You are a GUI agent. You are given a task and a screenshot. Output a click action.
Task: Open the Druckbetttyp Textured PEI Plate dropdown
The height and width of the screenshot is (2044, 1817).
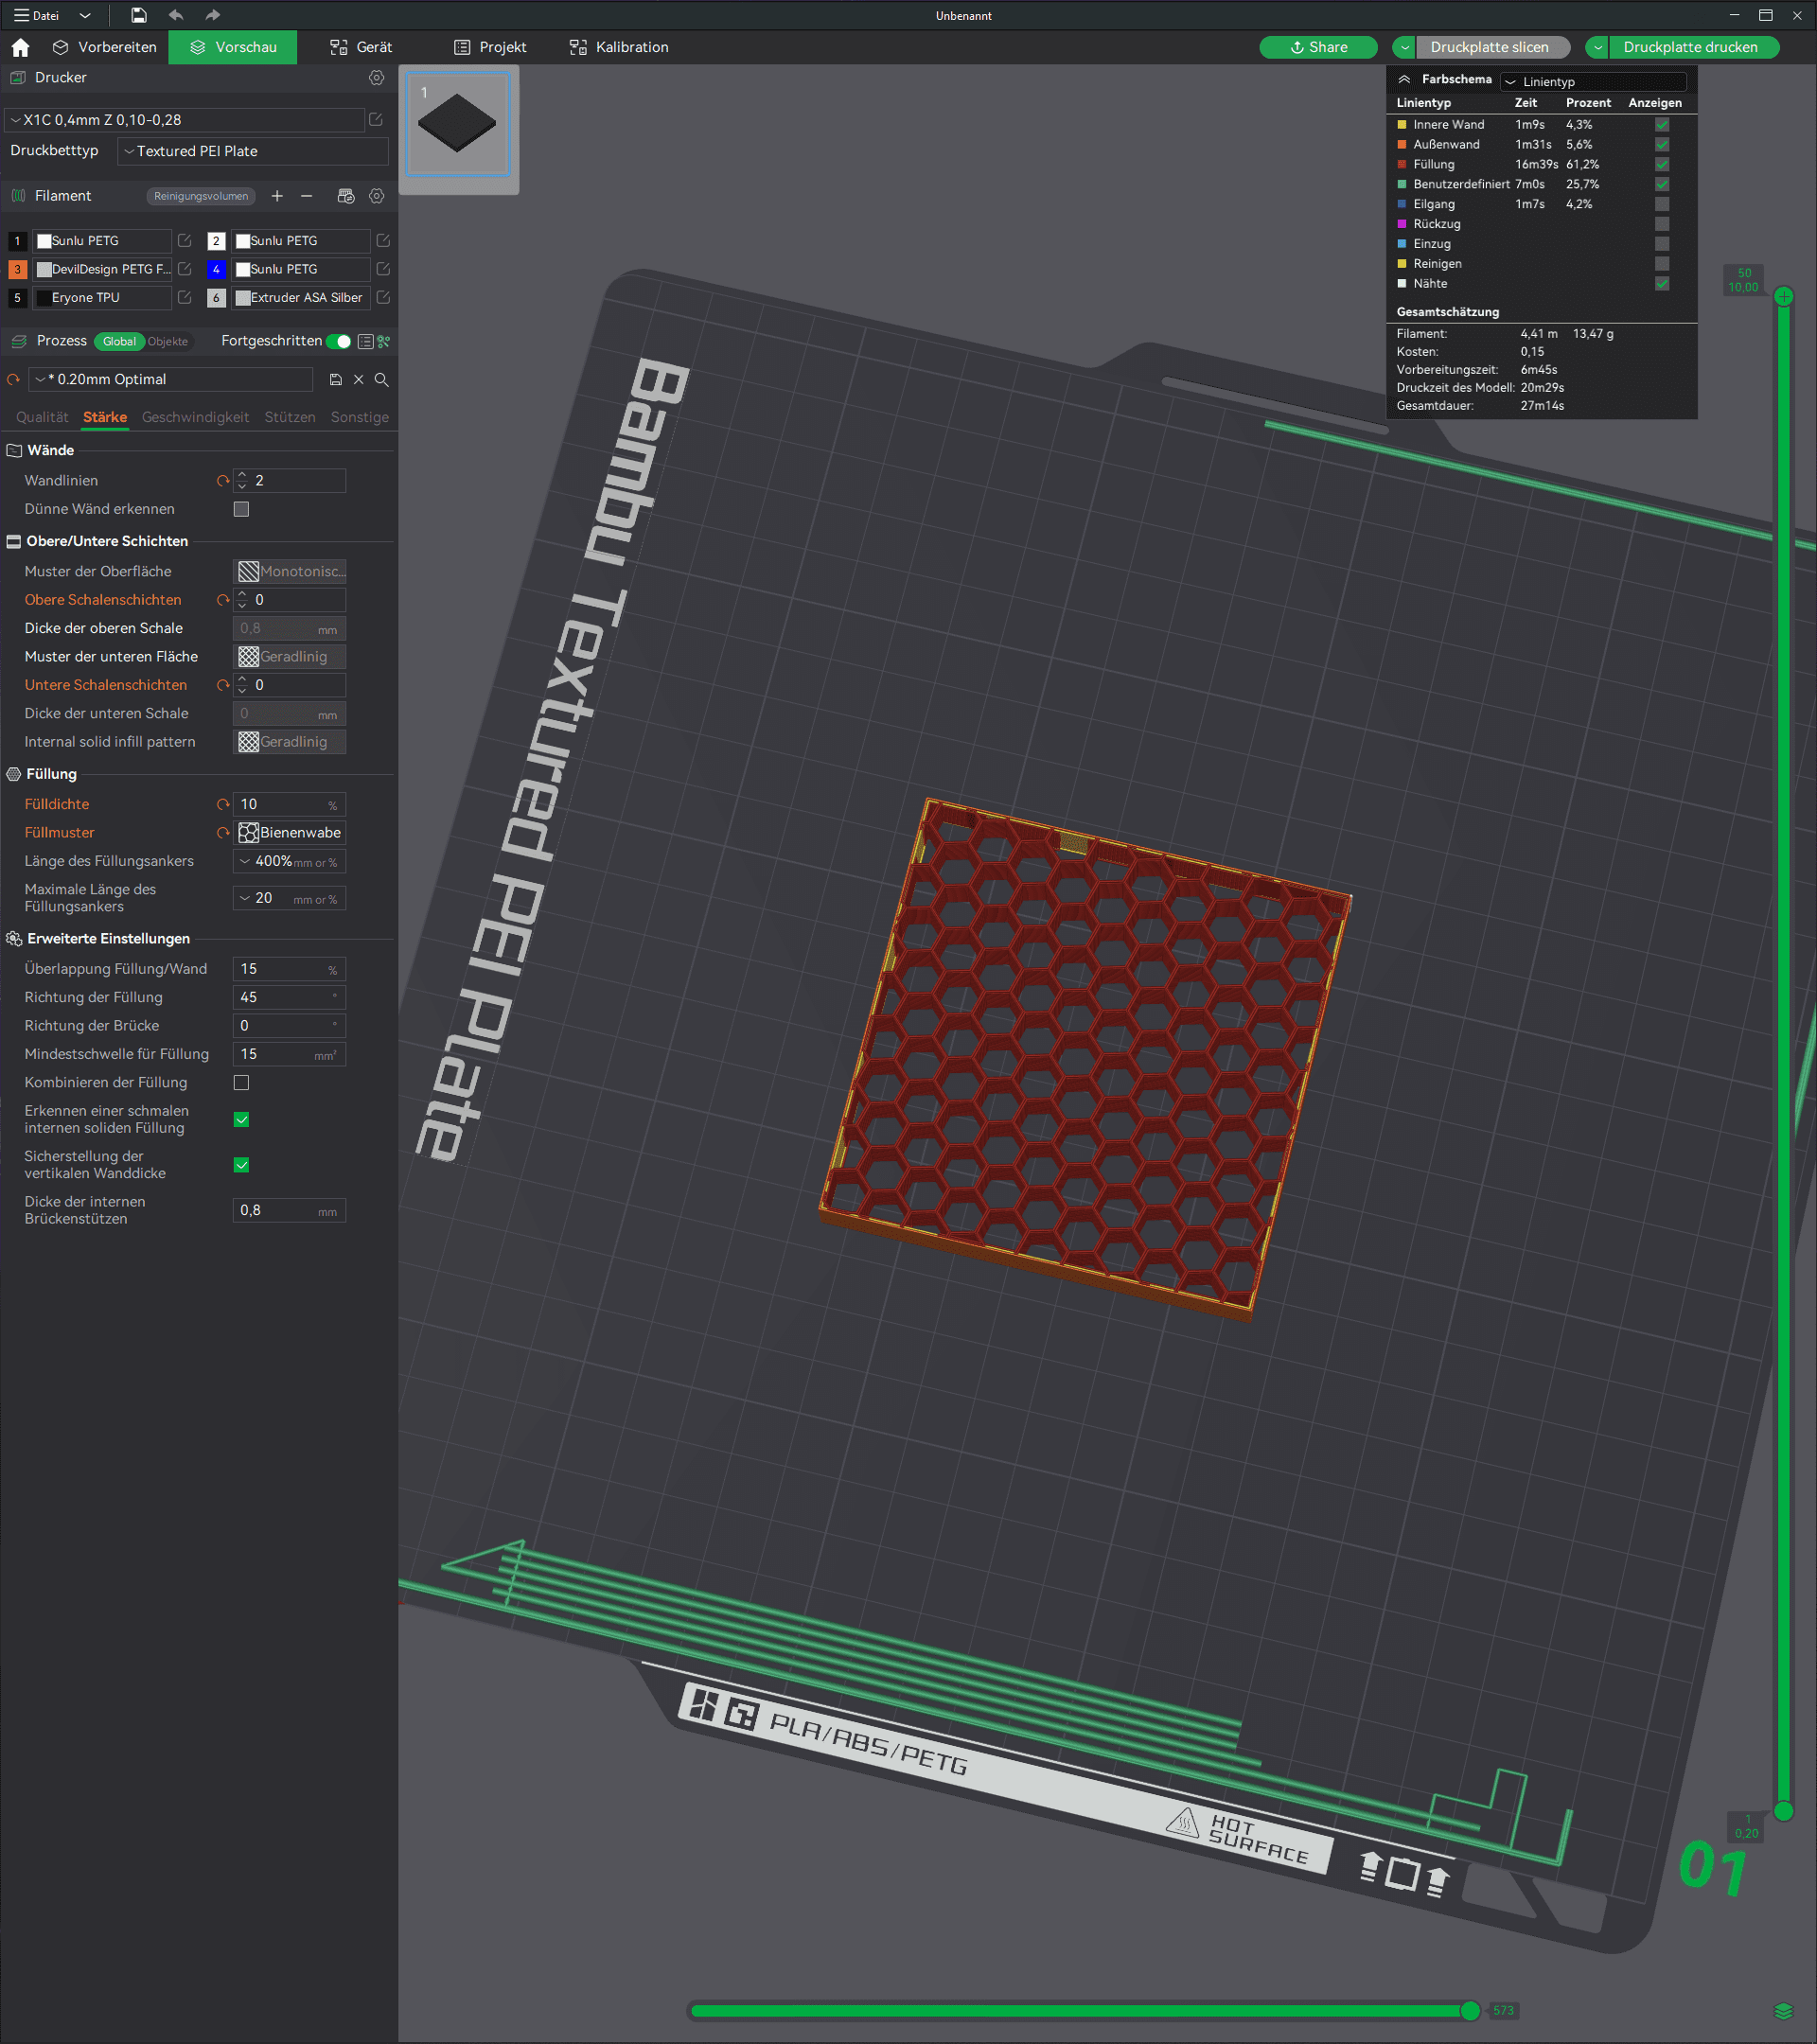252,151
